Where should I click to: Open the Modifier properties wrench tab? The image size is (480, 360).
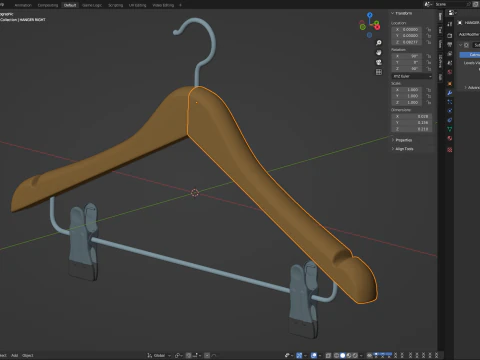[450, 93]
